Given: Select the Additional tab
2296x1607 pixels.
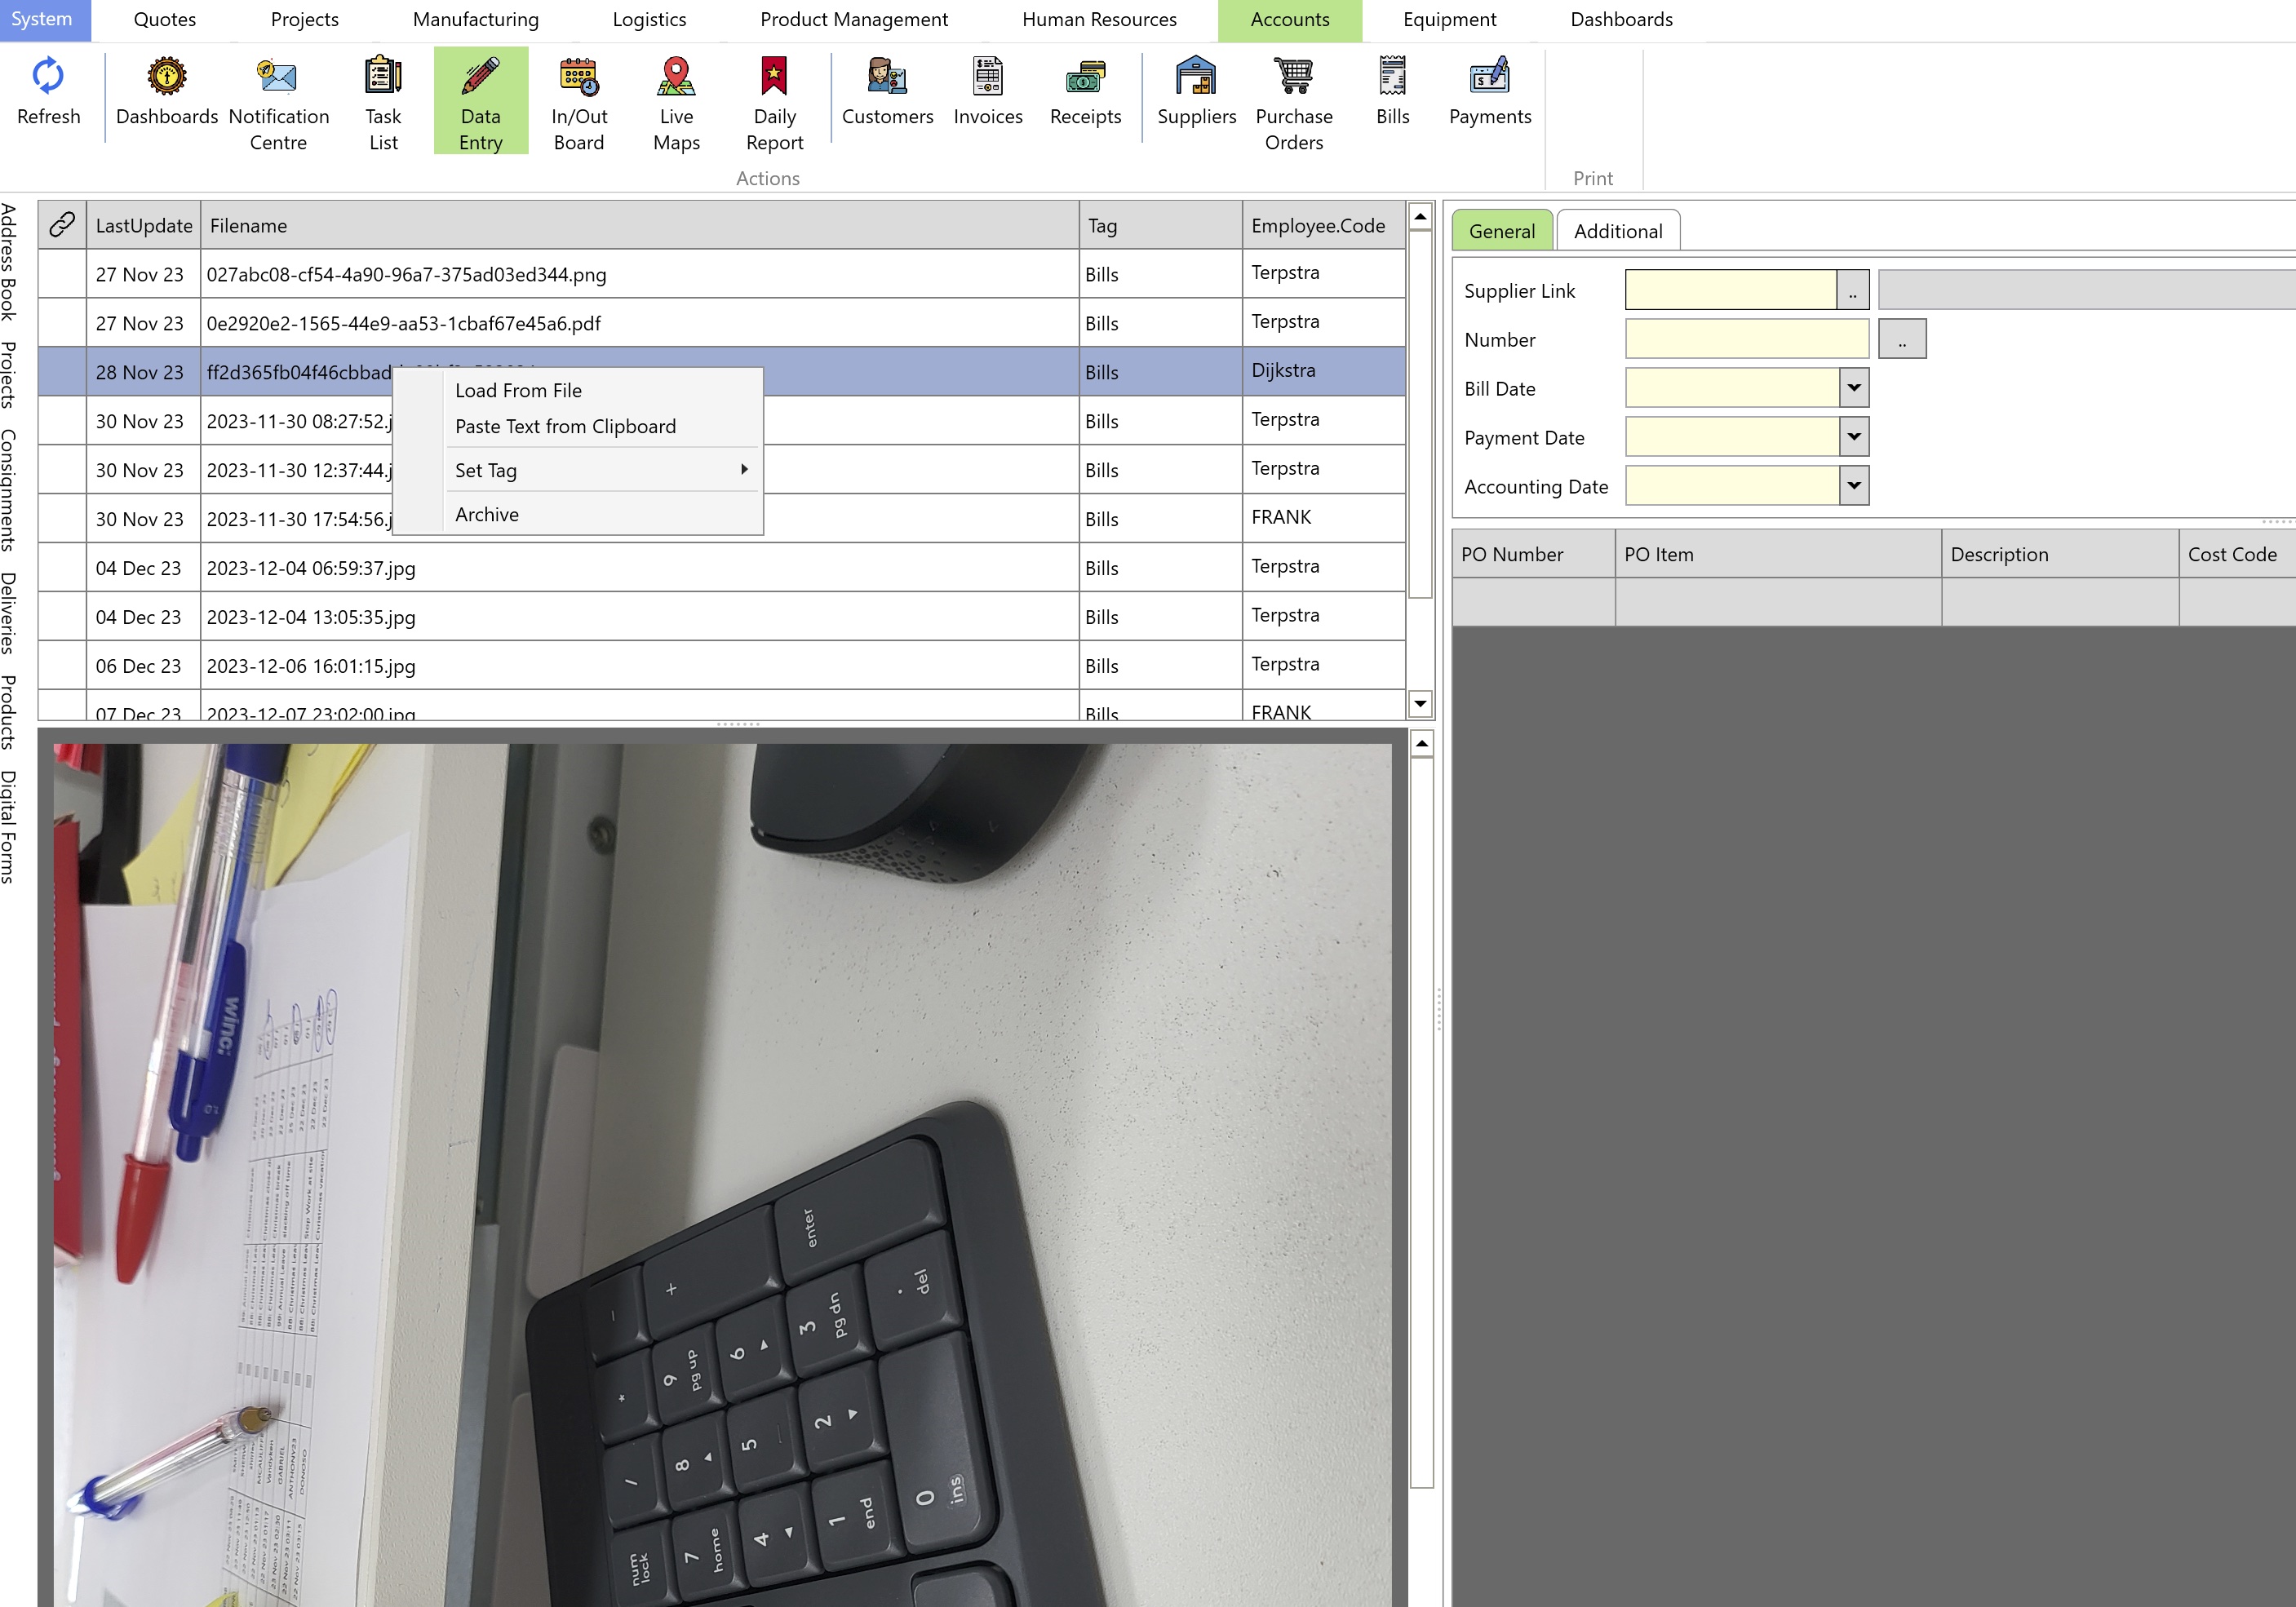Looking at the screenshot, I should (1617, 230).
